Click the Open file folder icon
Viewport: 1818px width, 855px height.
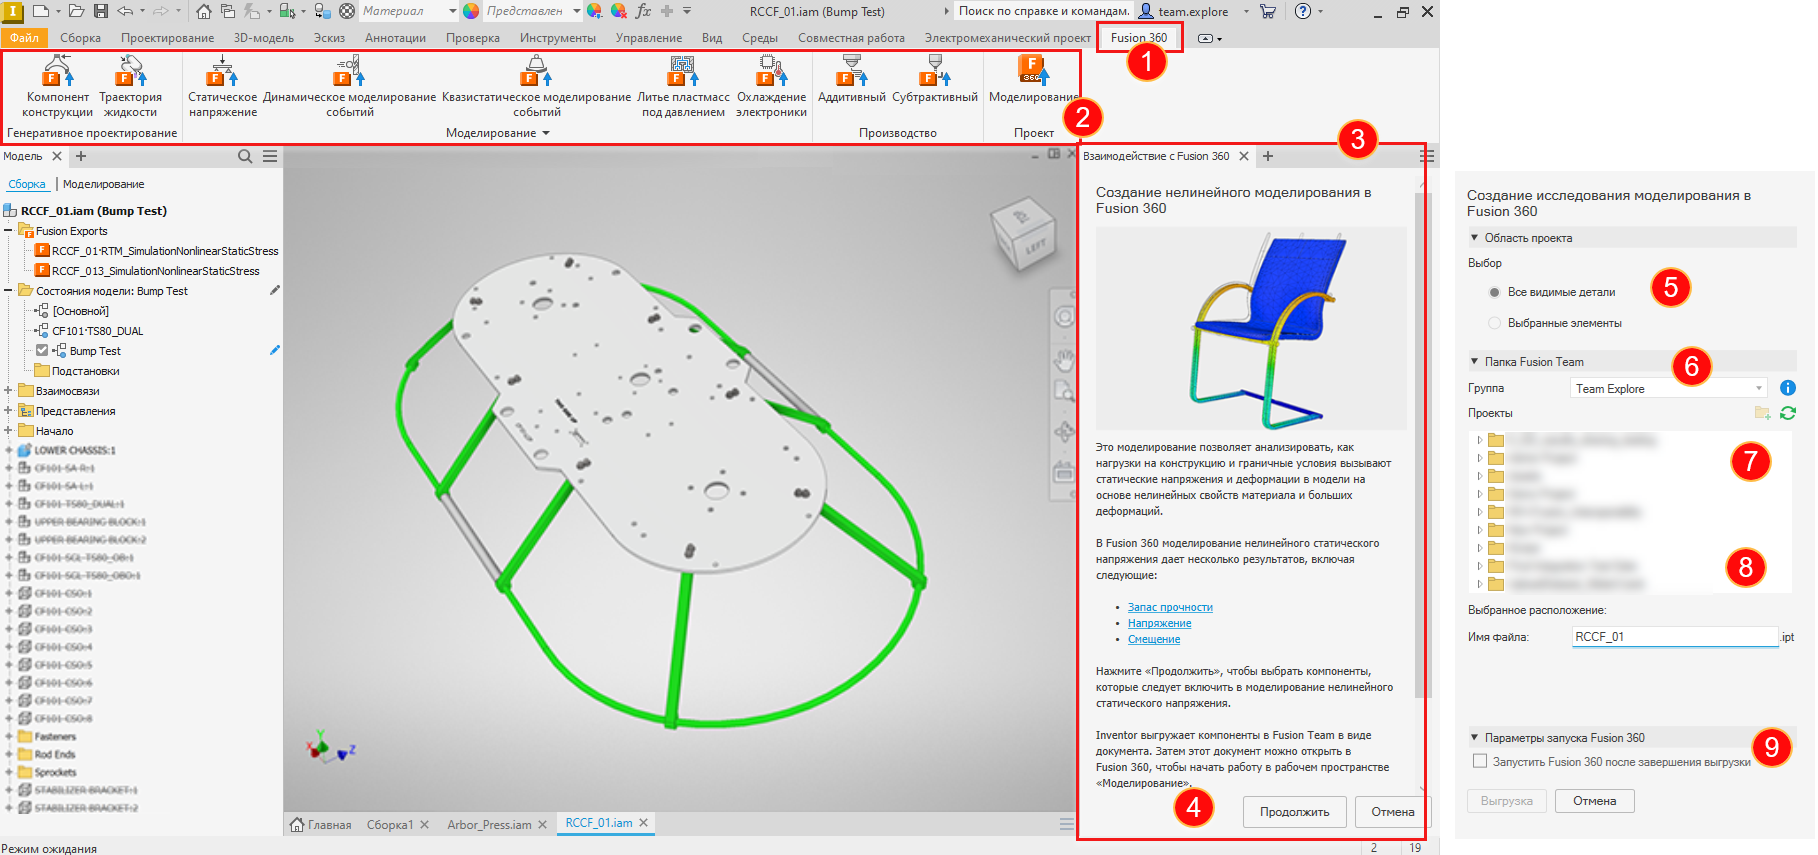tap(78, 11)
